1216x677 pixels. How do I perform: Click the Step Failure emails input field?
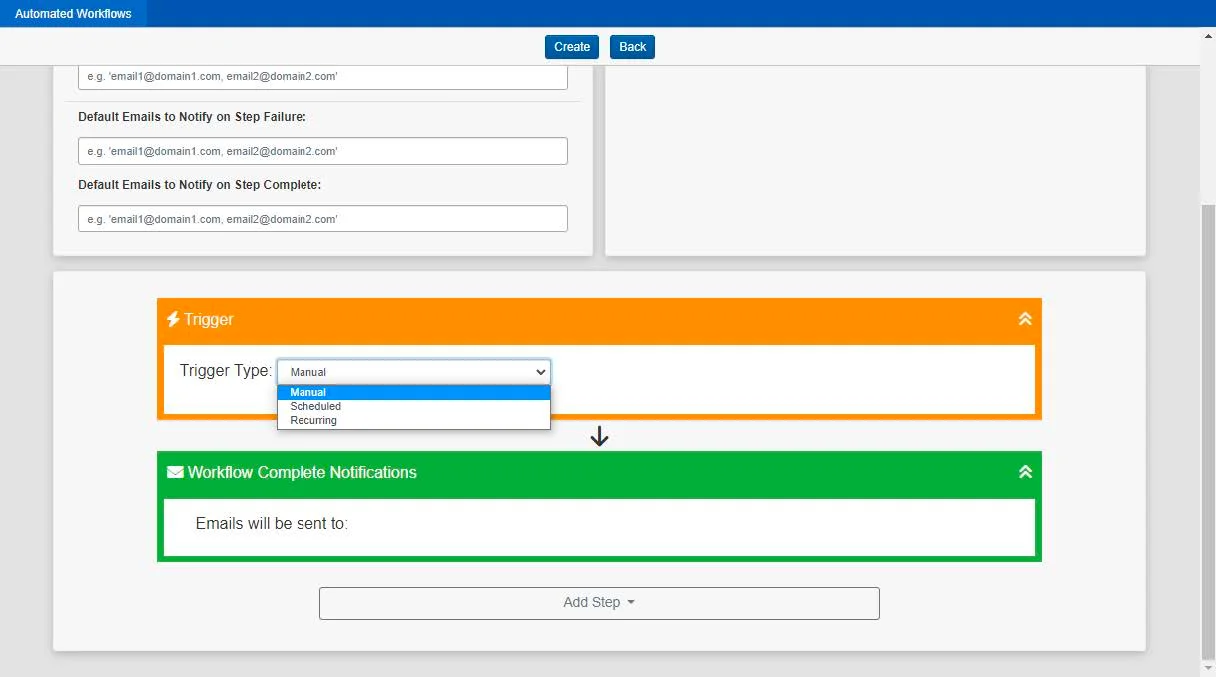pyautogui.click(x=322, y=151)
